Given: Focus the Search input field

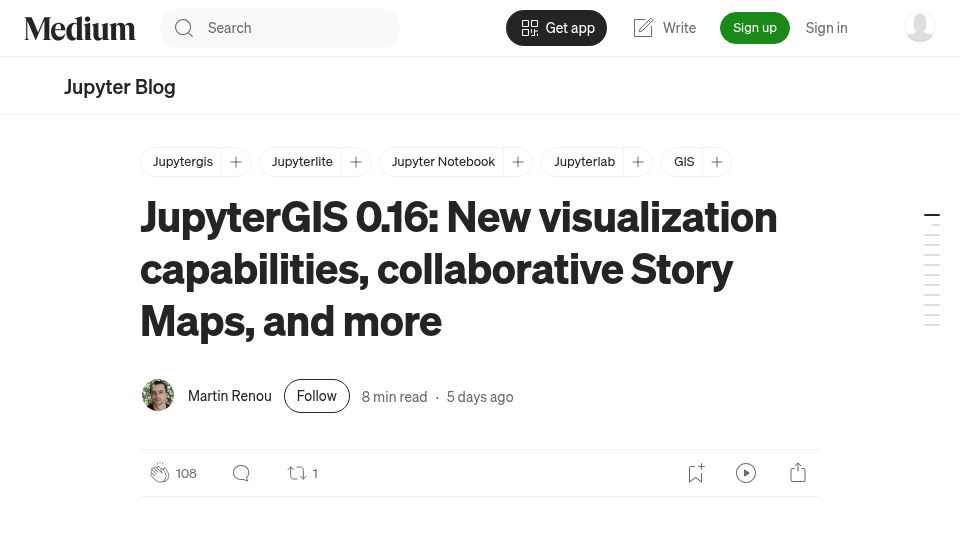Looking at the screenshot, I should tap(280, 28).
